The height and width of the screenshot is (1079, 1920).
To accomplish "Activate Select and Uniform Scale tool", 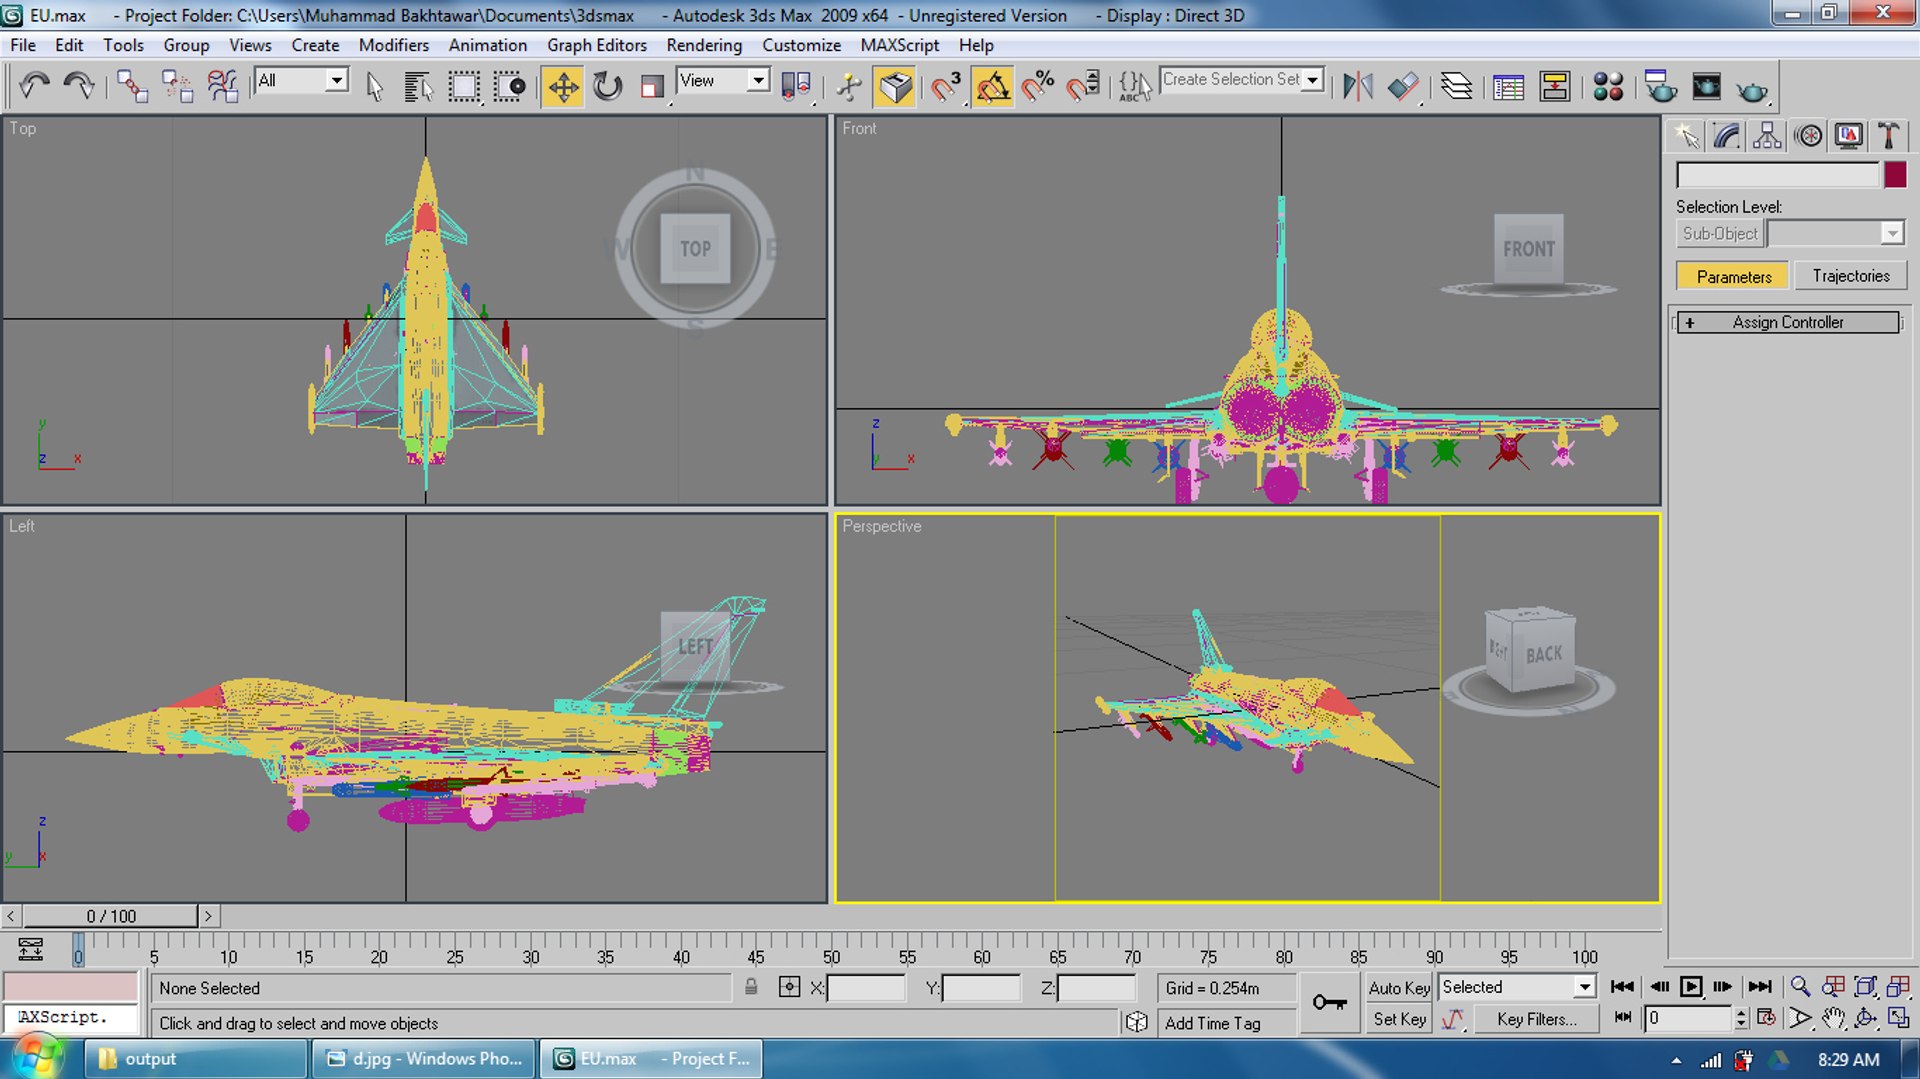I will pyautogui.click(x=652, y=86).
